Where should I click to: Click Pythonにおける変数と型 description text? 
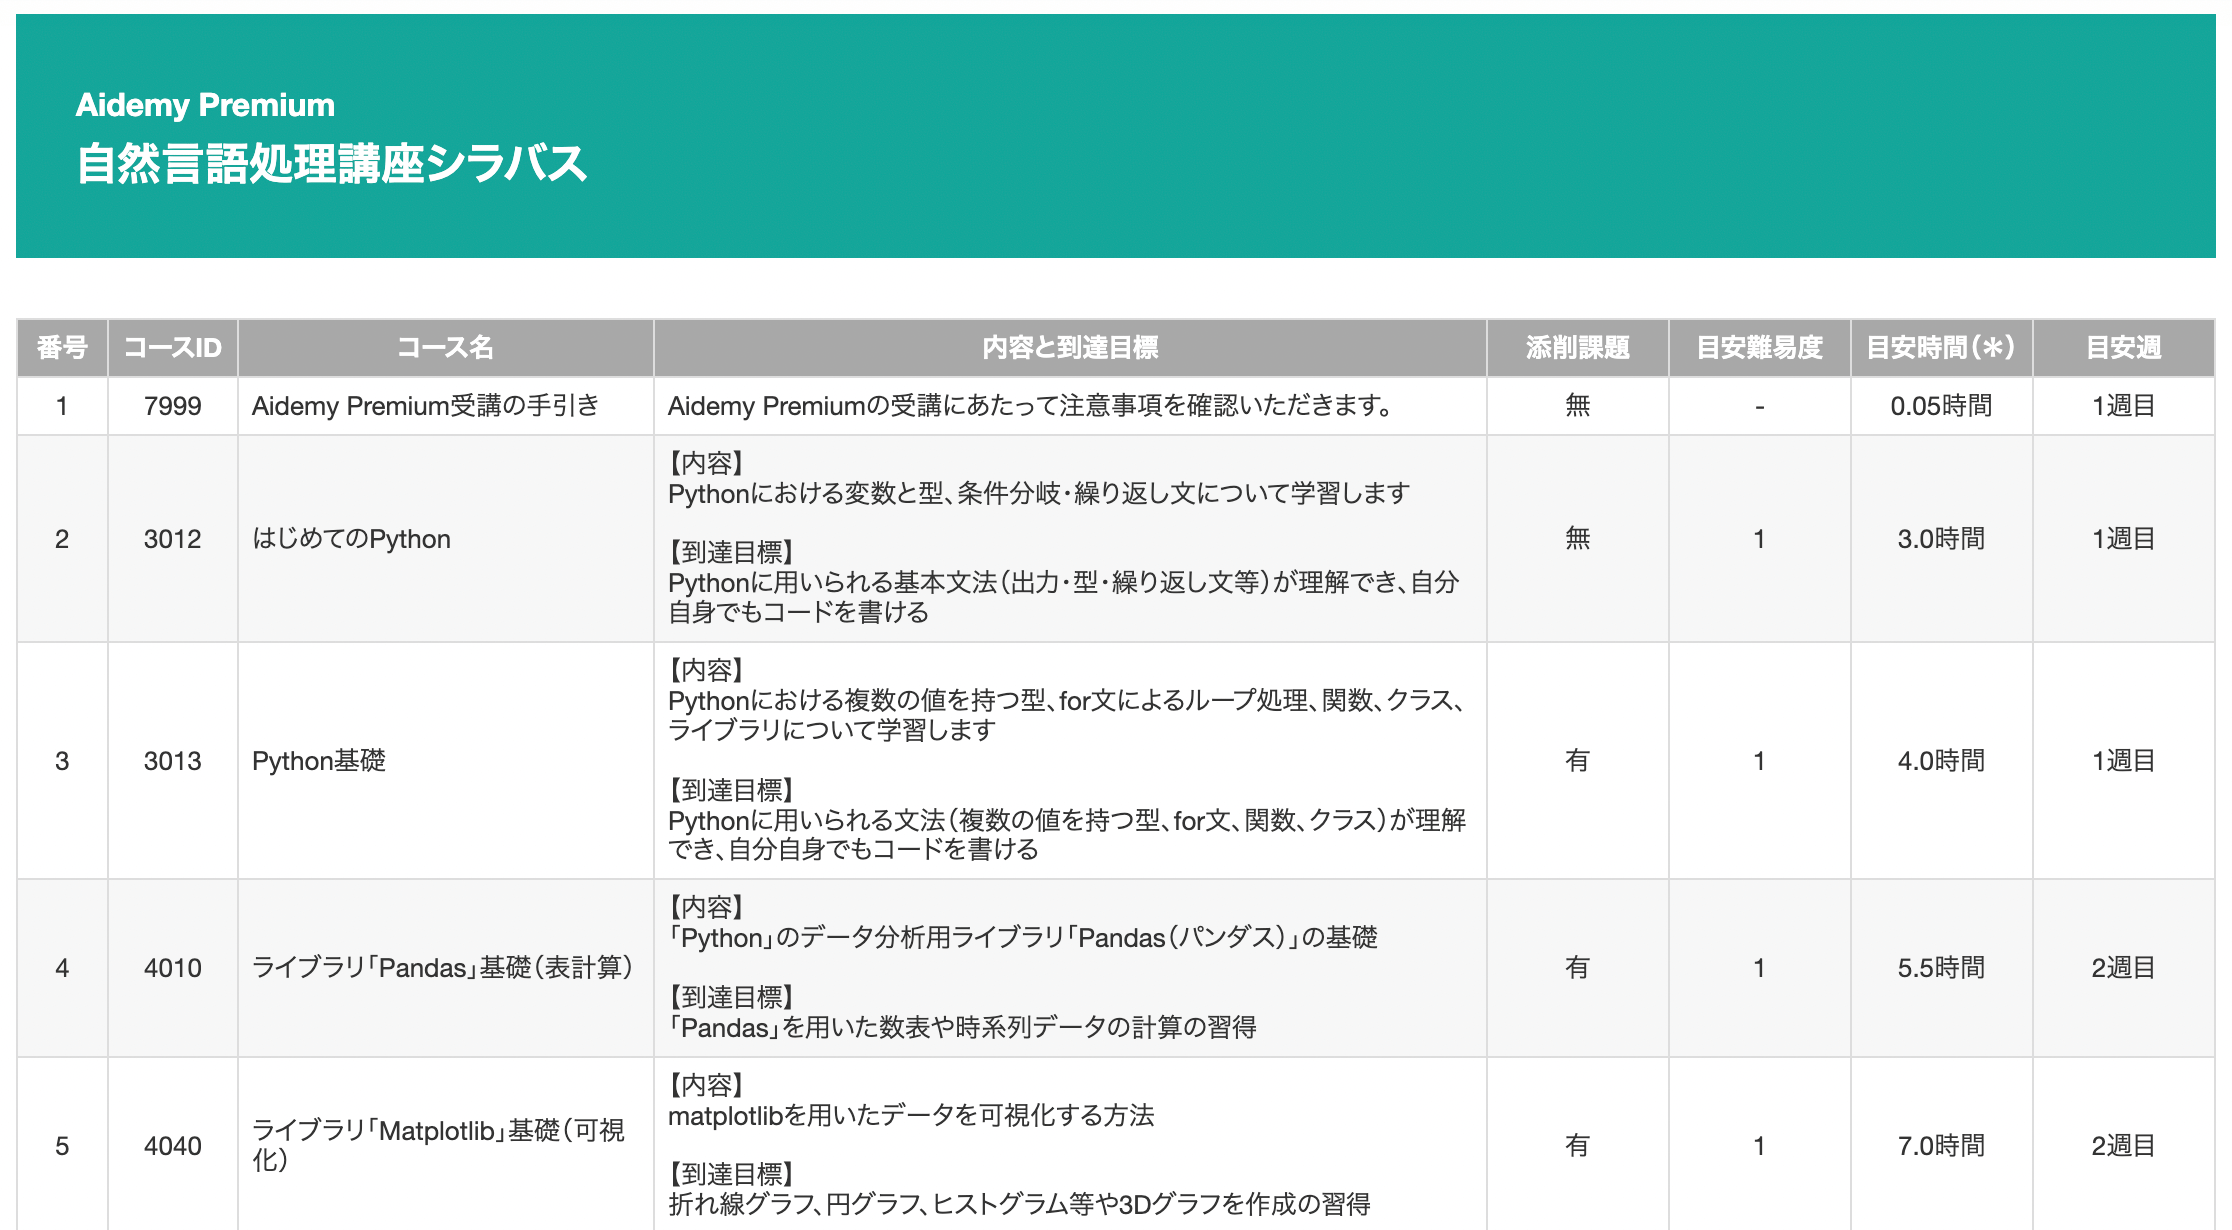coord(1039,493)
